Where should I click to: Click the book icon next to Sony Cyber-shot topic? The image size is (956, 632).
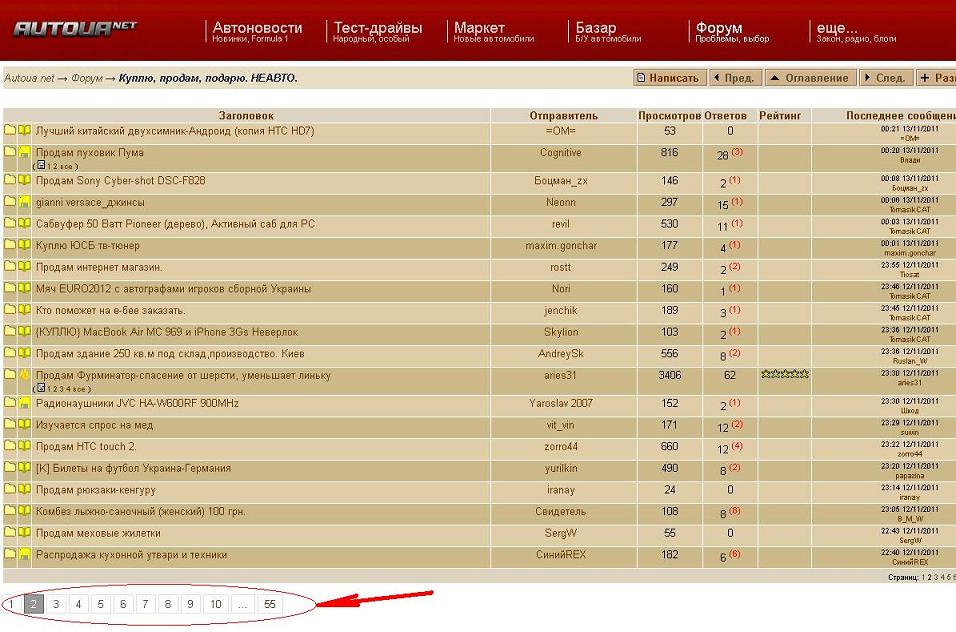25,181
